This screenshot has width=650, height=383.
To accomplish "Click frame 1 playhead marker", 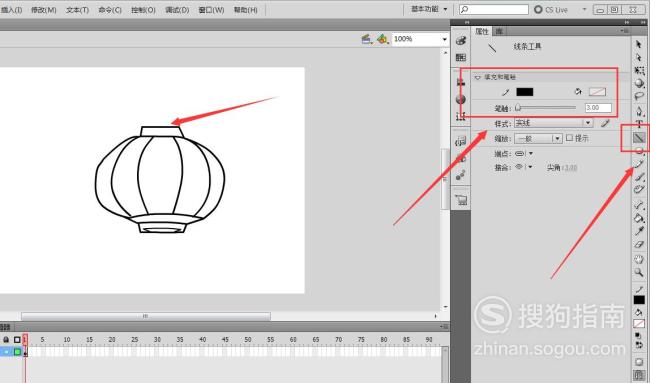I will pos(25,339).
